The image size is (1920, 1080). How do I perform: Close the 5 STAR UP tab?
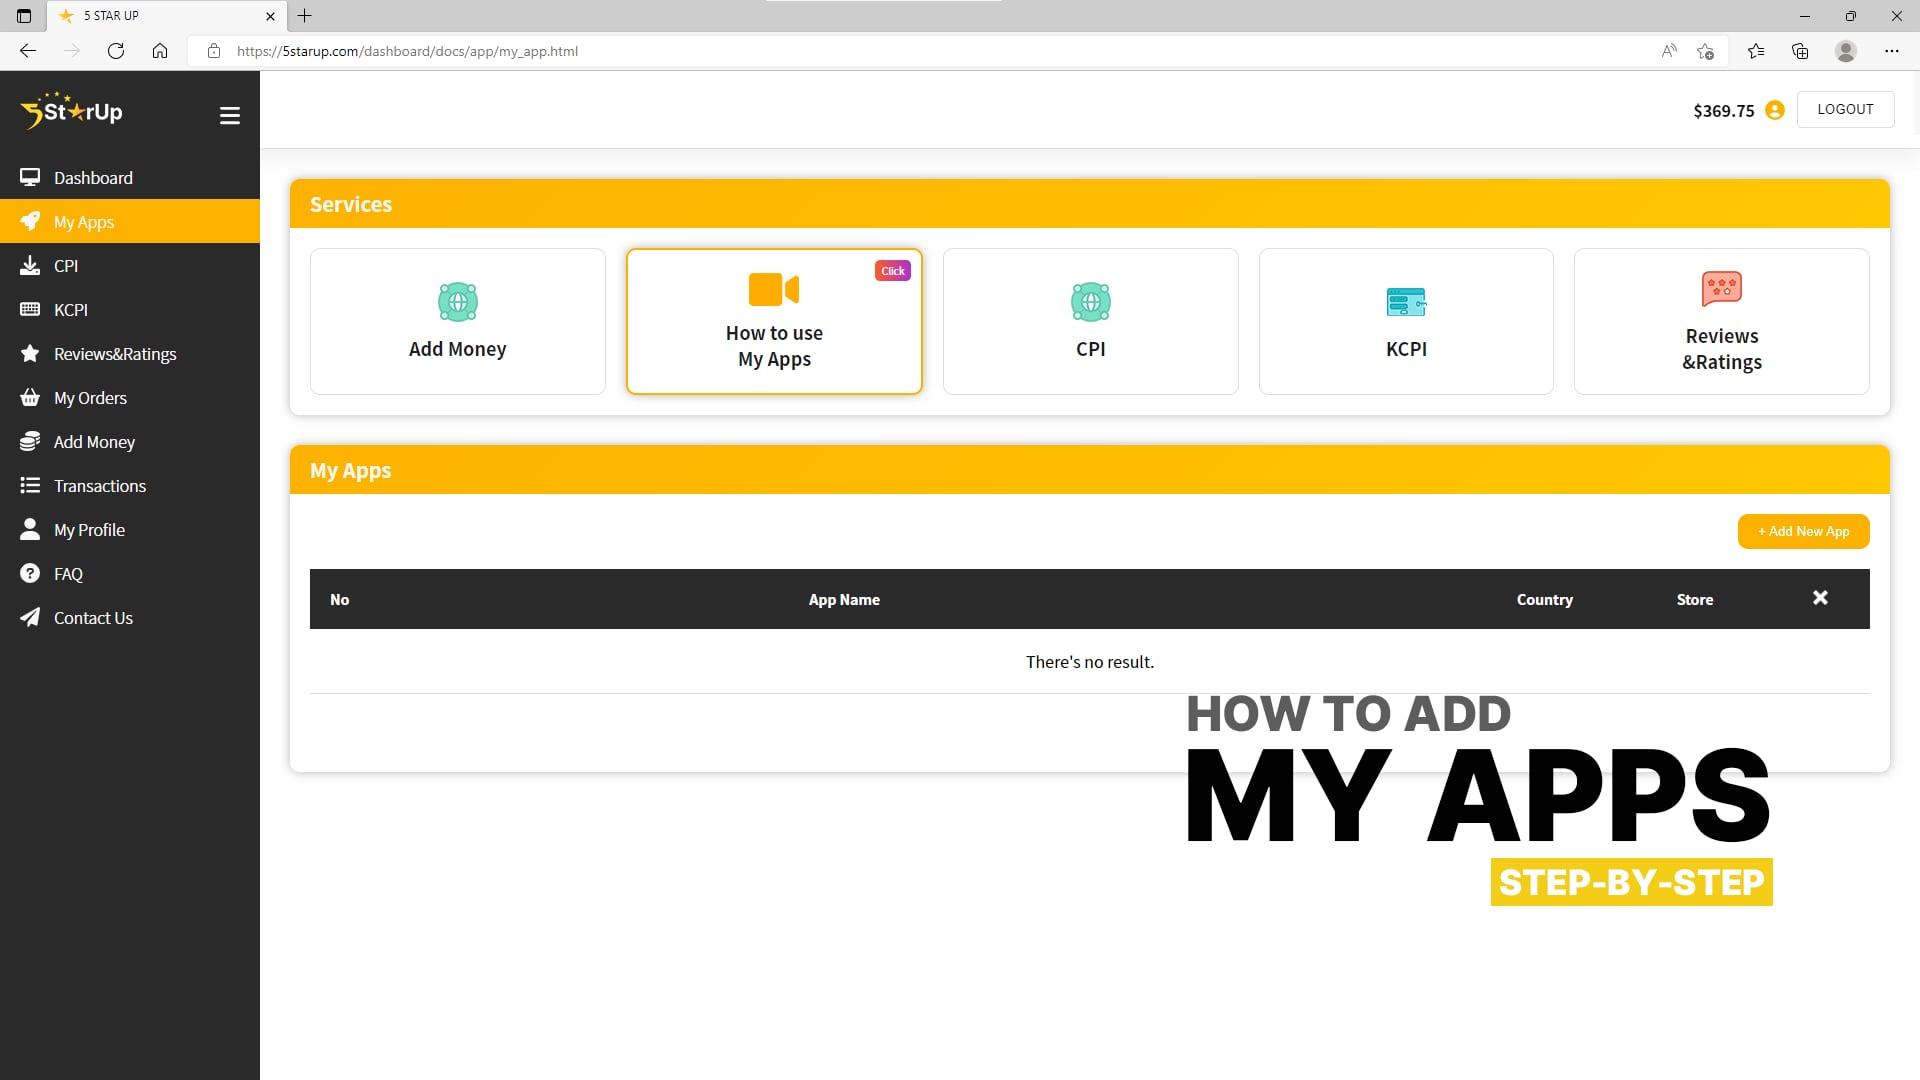pos(270,16)
